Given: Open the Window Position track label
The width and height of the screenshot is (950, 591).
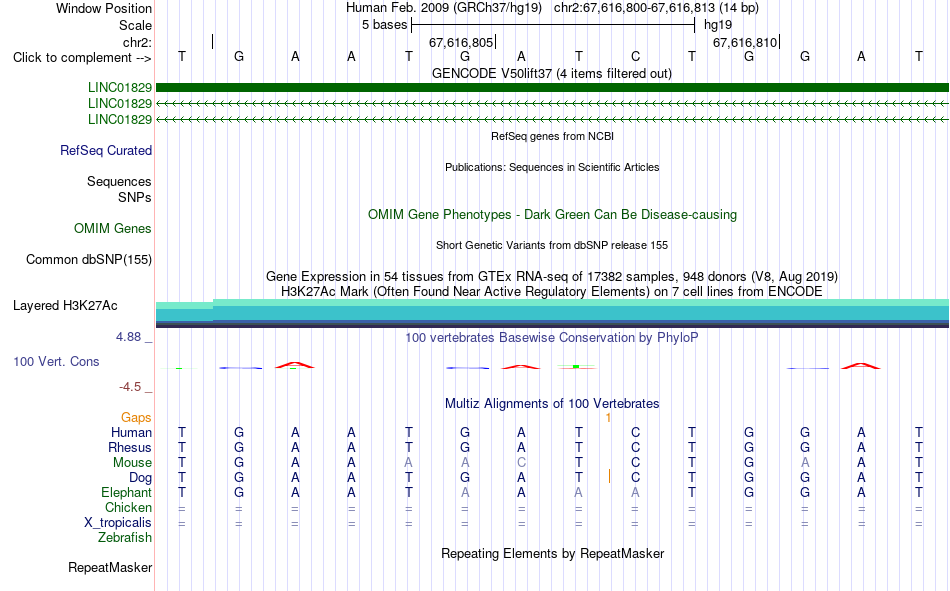Looking at the screenshot, I should point(104,8).
